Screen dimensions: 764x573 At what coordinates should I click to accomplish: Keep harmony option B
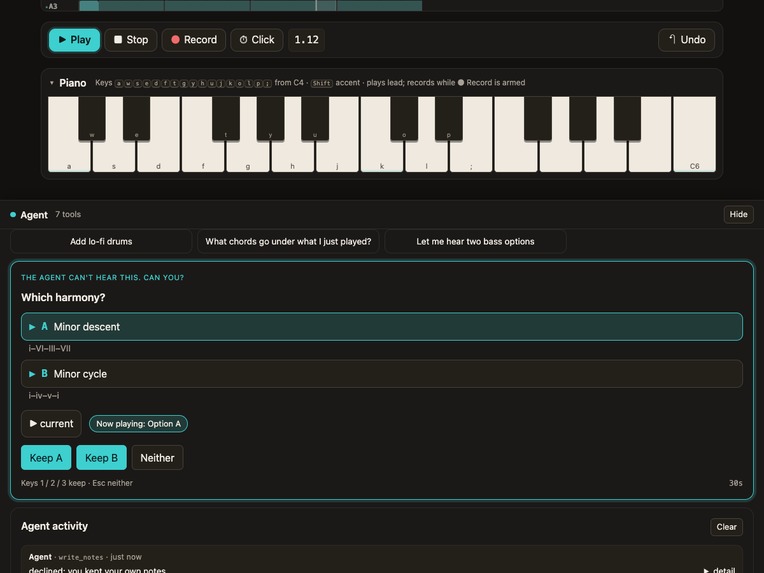pyautogui.click(x=101, y=458)
